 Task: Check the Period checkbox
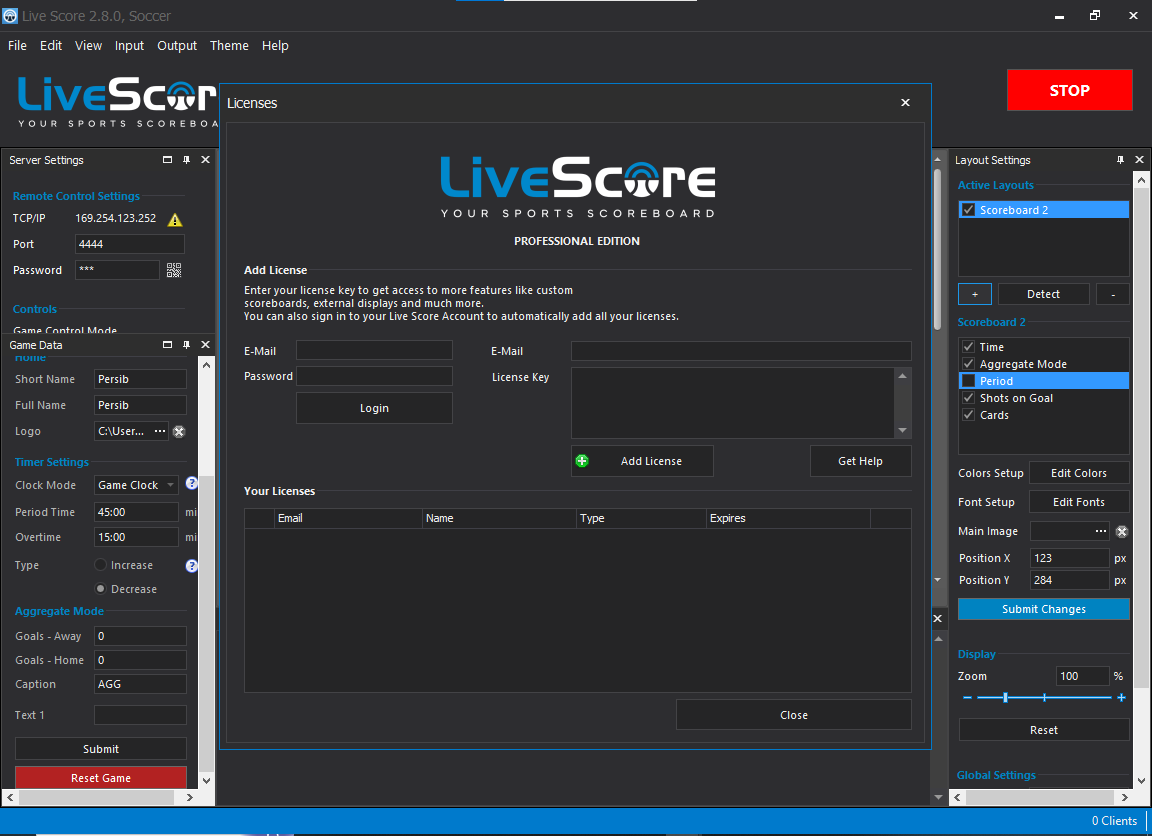968,381
